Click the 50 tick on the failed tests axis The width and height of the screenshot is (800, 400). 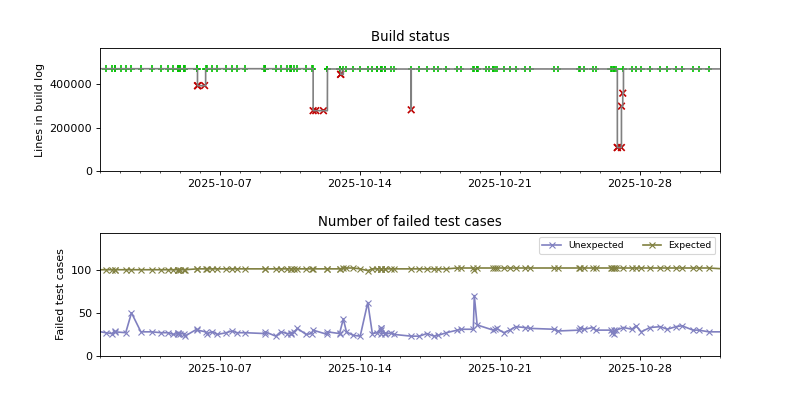tap(86, 313)
